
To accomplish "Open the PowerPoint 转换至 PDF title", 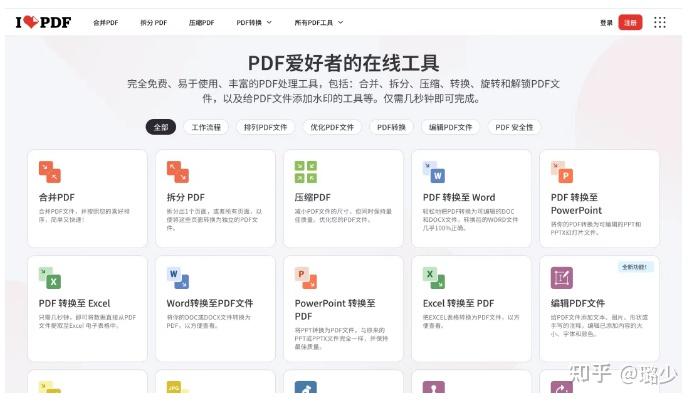I will coord(335,310).
